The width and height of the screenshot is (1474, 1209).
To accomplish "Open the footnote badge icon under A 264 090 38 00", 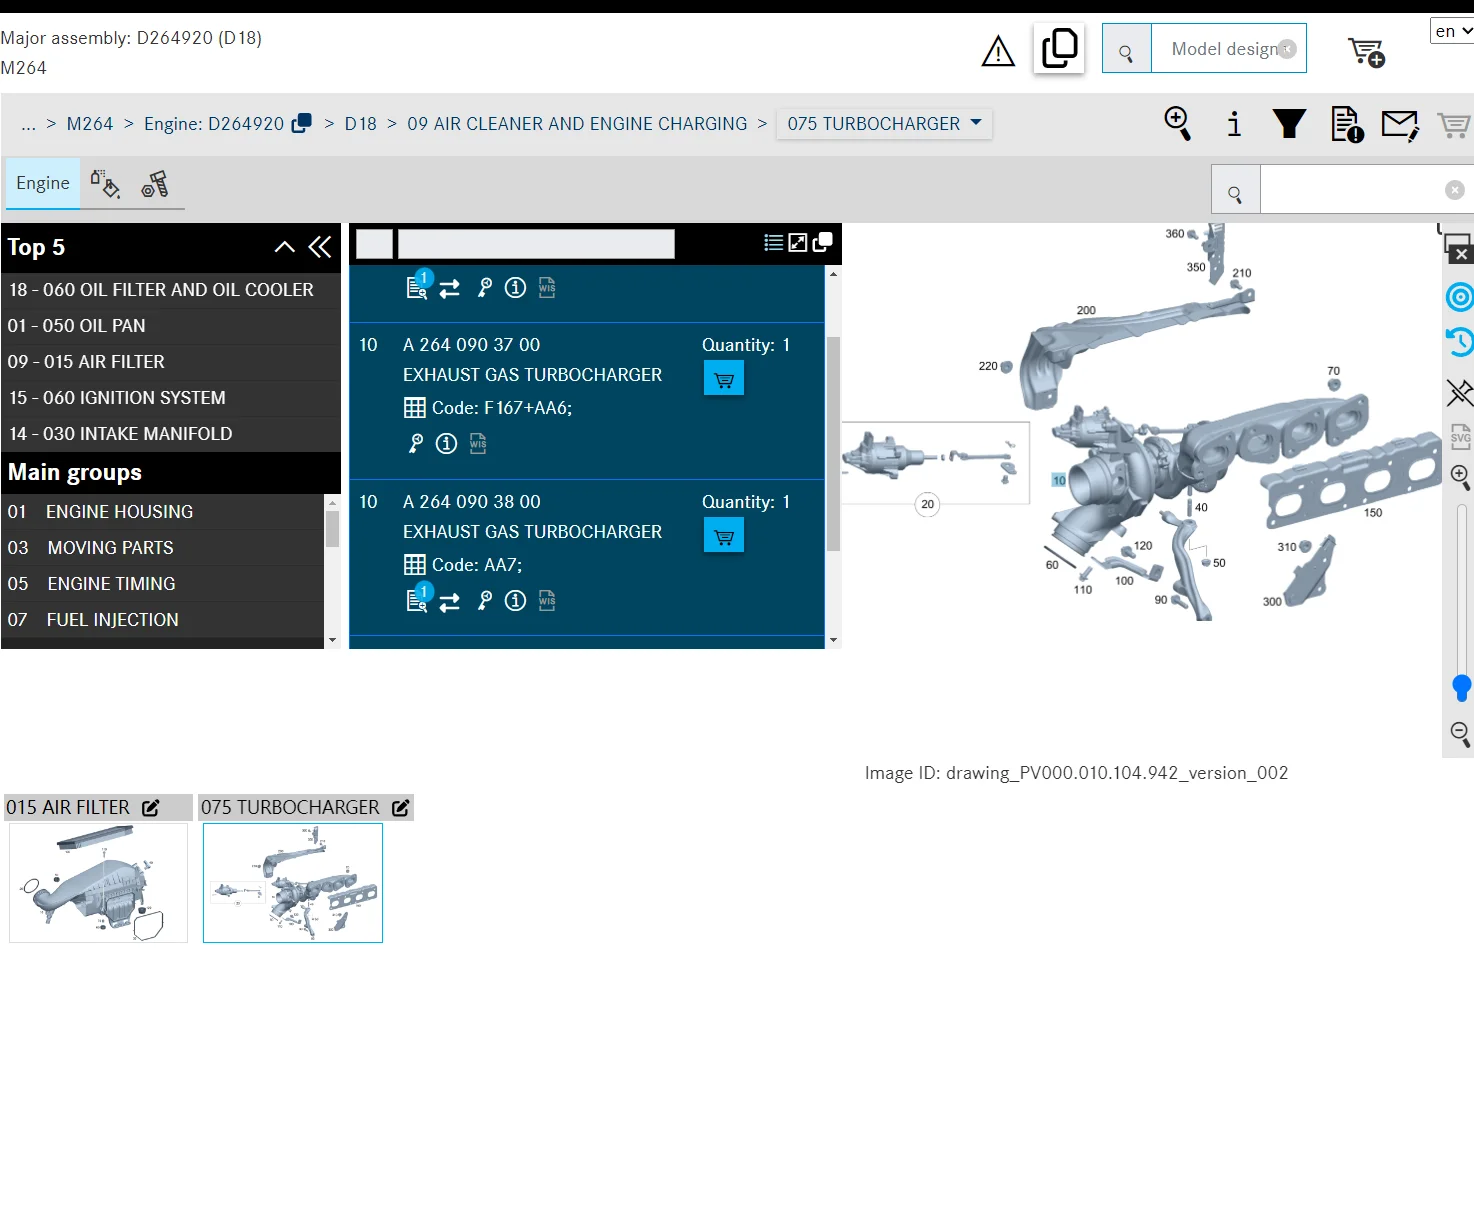I will [419, 597].
